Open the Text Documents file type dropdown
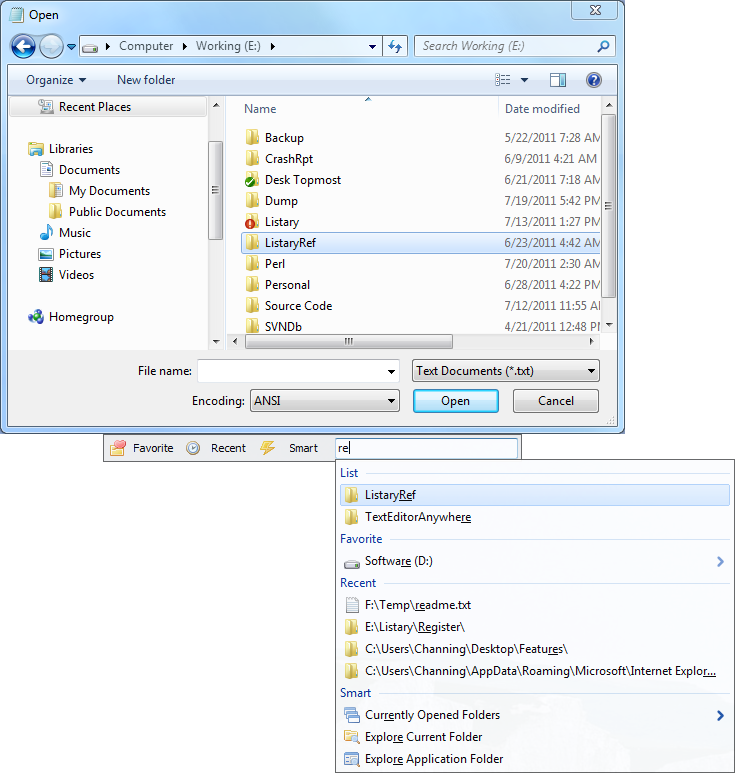The image size is (735, 773). click(506, 371)
